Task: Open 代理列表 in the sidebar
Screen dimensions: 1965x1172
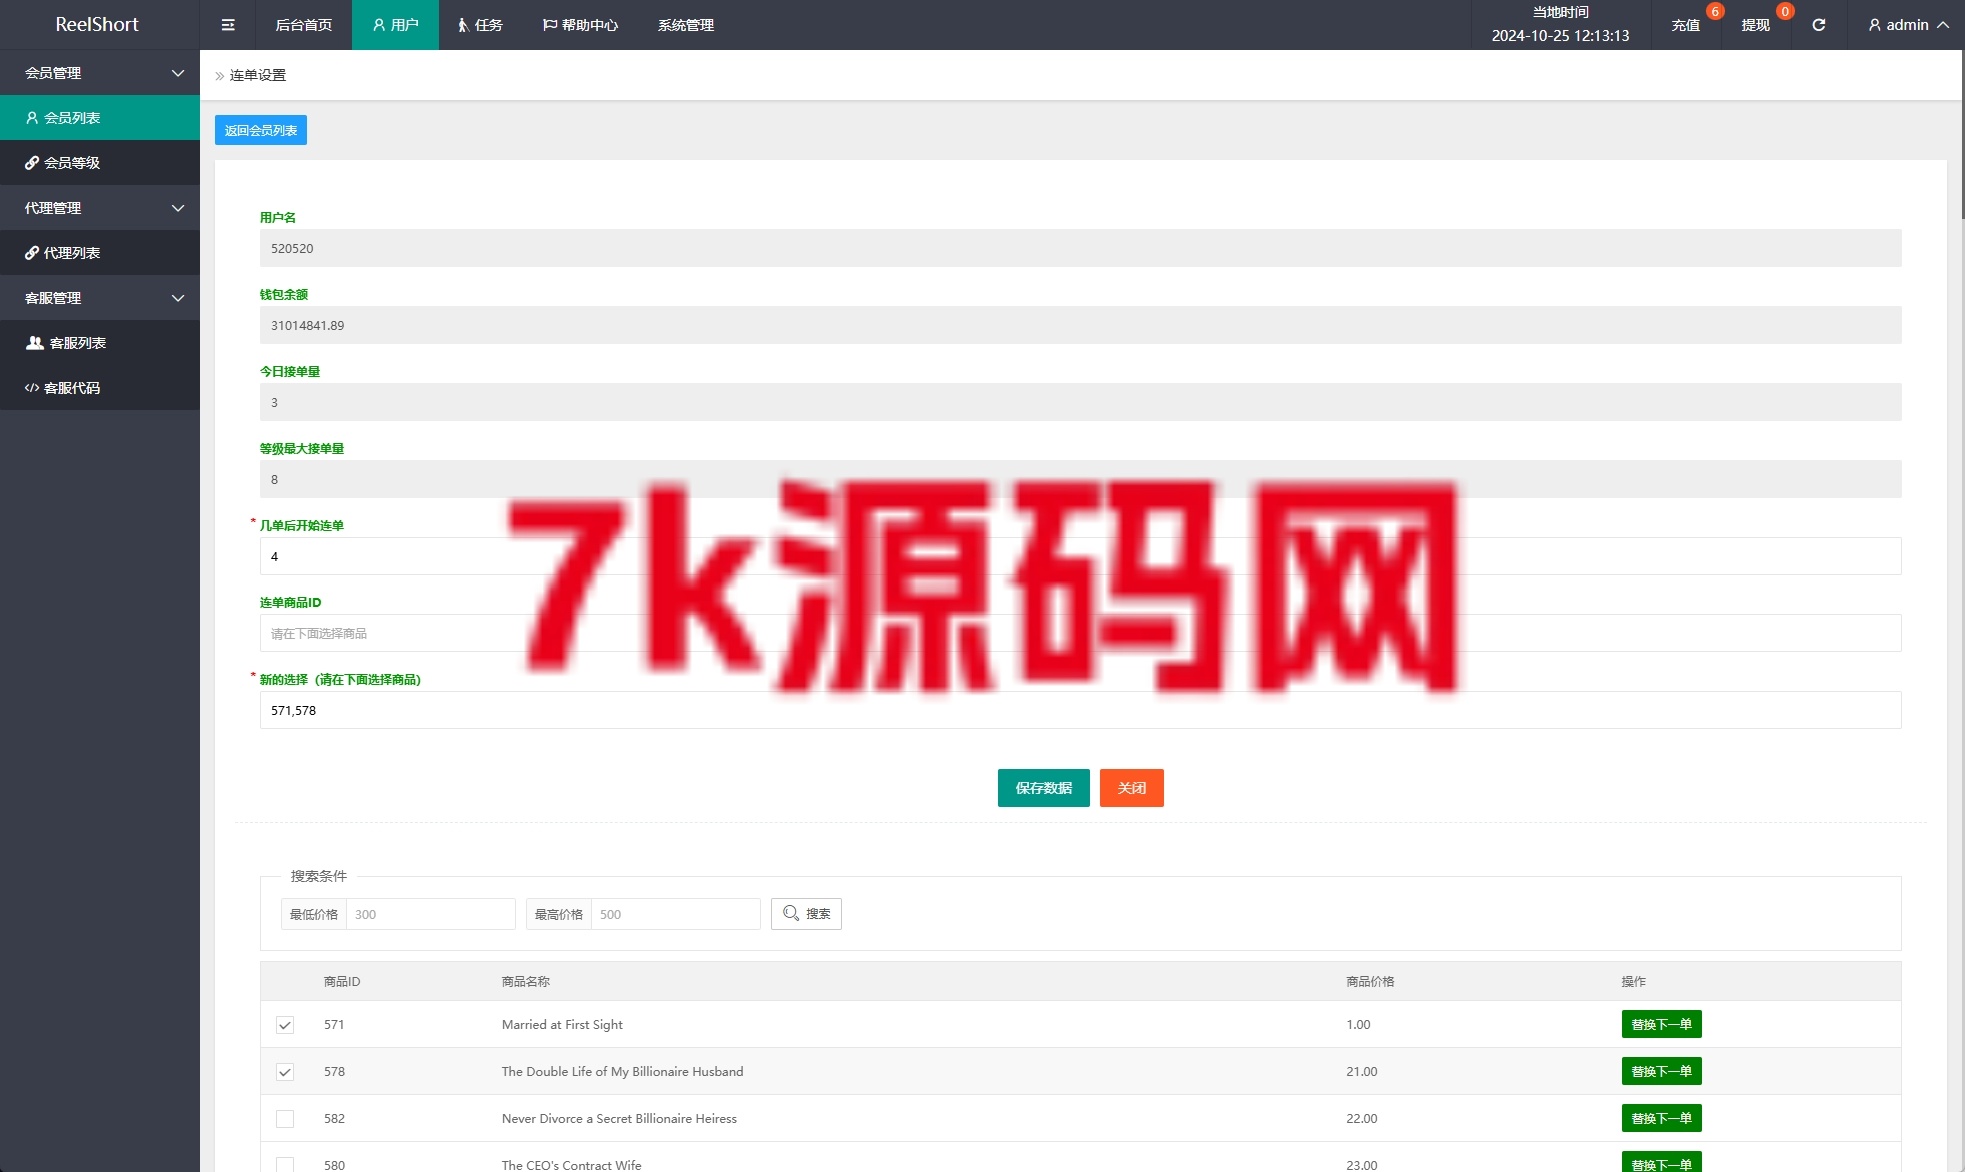Action: pyautogui.click(x=100, y=253)
